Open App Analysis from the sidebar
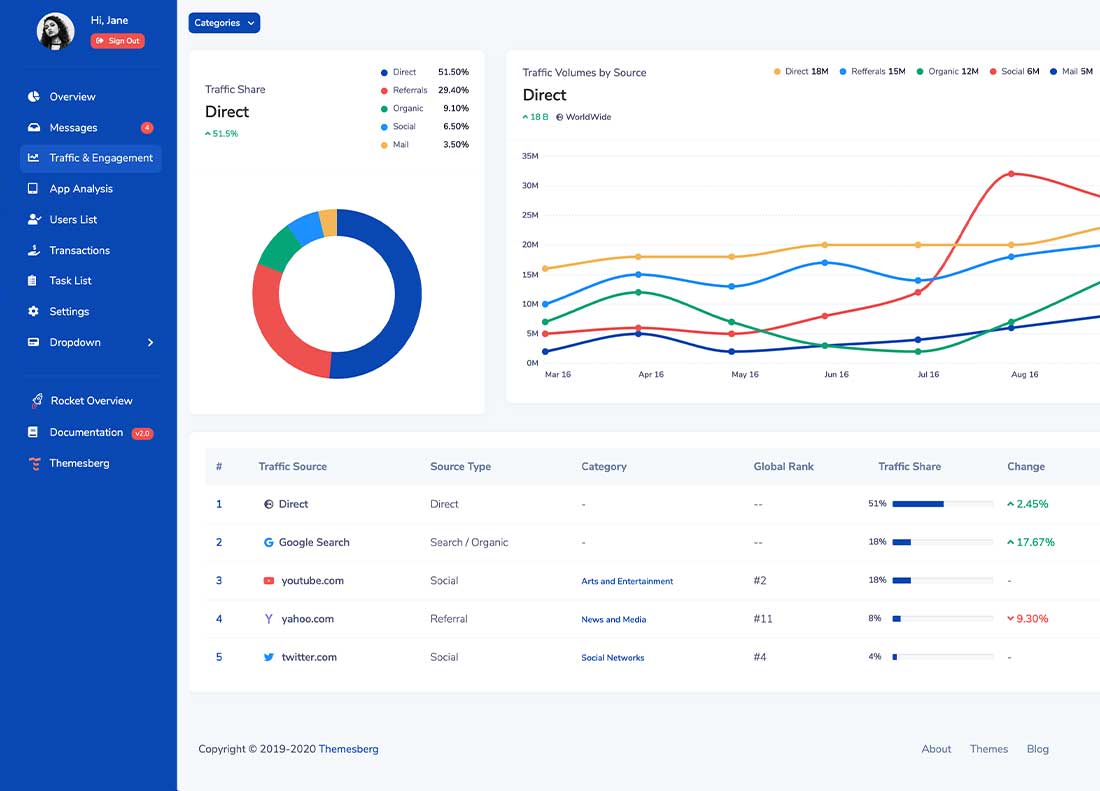Viewport: 1100px width, 791px height. click(x=33, y=188)
